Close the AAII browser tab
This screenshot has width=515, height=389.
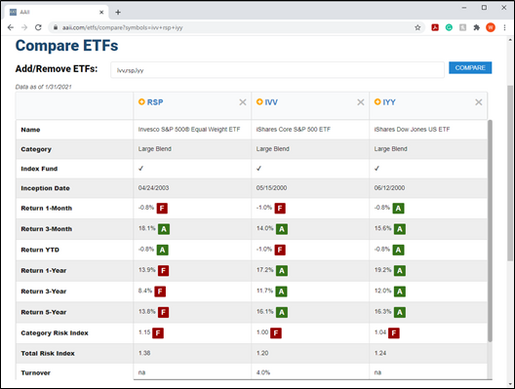102,12
